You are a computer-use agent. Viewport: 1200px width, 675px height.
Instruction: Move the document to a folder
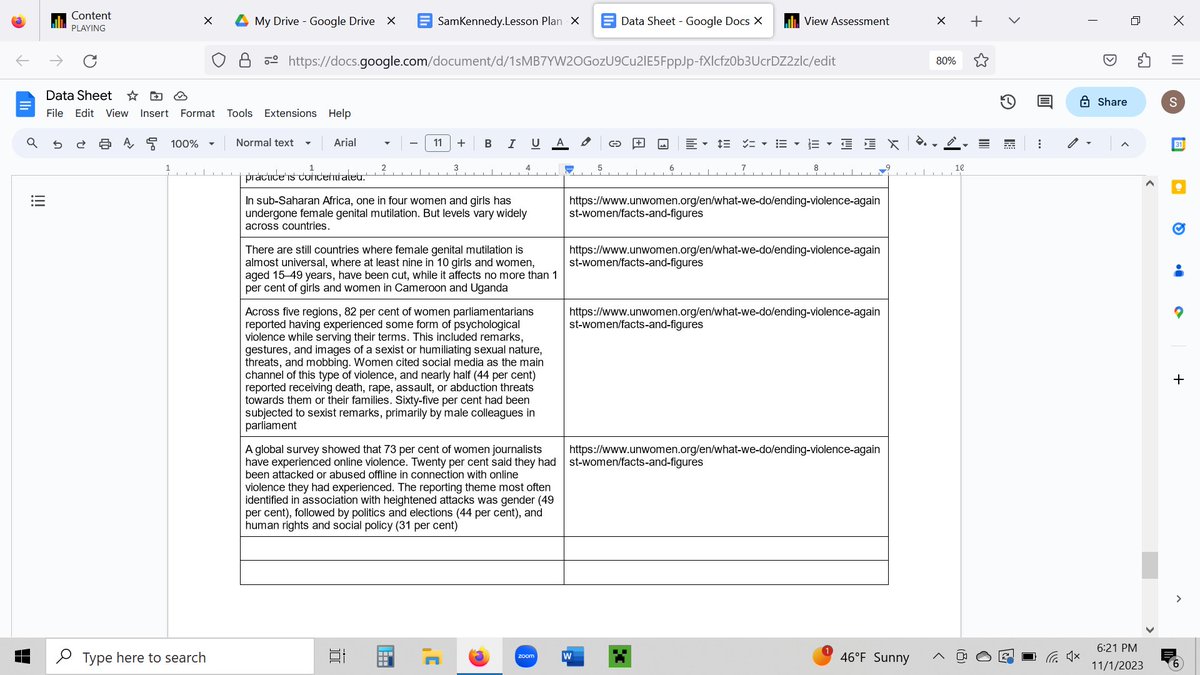coord(156,96)
